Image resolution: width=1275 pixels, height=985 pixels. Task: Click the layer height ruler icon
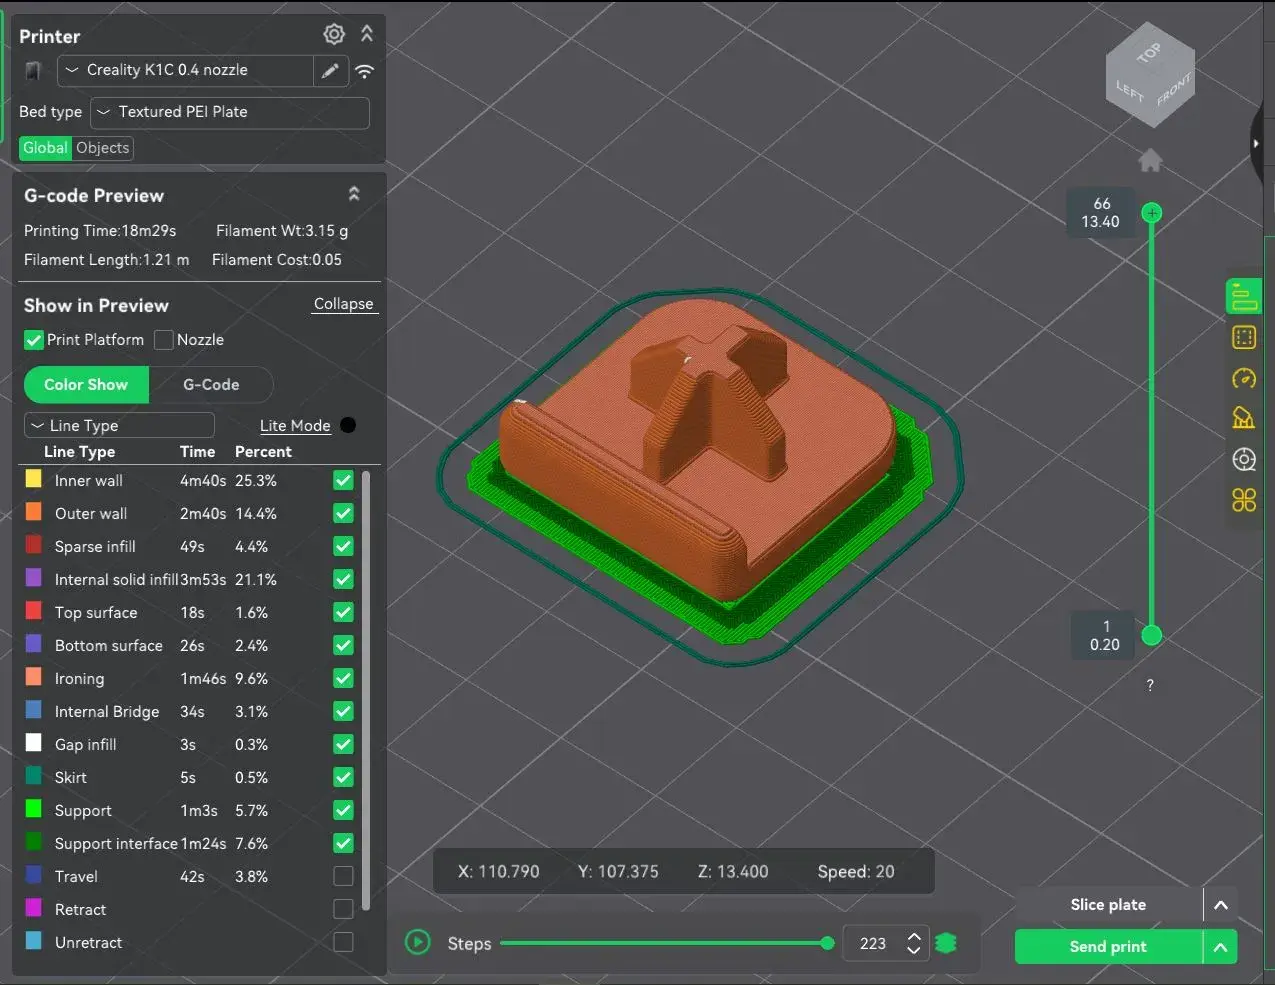point(1244,418)
